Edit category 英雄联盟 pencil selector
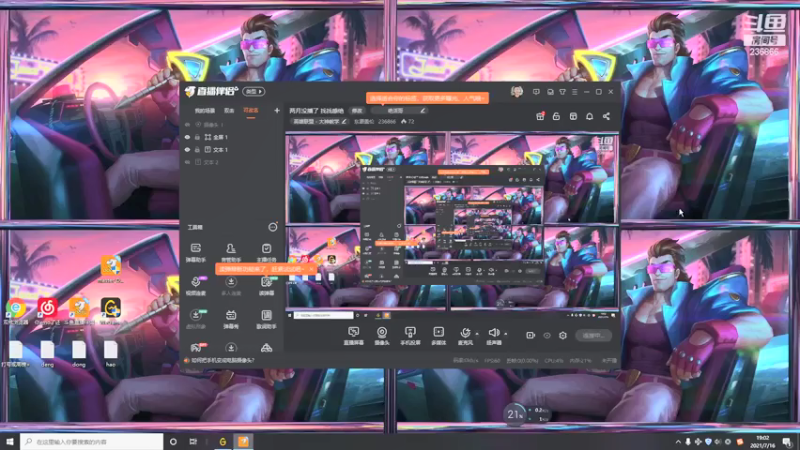Image resolution: width=800 pixels, height=450 pixels. click(x=319, y=122)
